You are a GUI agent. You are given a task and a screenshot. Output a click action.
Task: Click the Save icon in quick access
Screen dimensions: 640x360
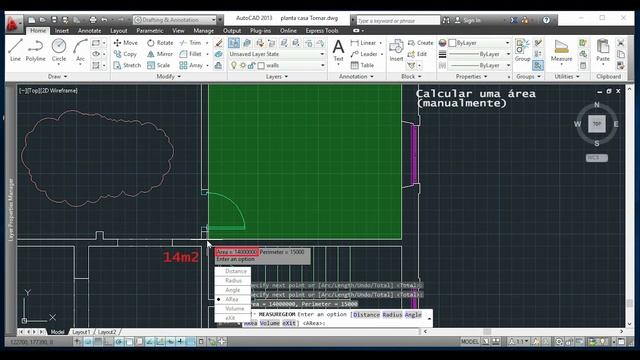[x=54, y=20]
